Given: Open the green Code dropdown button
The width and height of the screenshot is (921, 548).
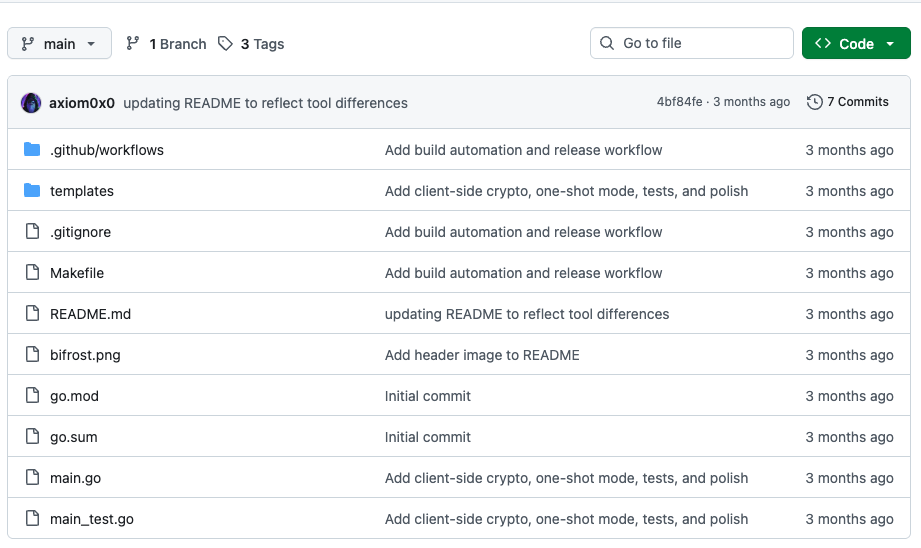Looking at the screenshot, I should tap(856, 43).
